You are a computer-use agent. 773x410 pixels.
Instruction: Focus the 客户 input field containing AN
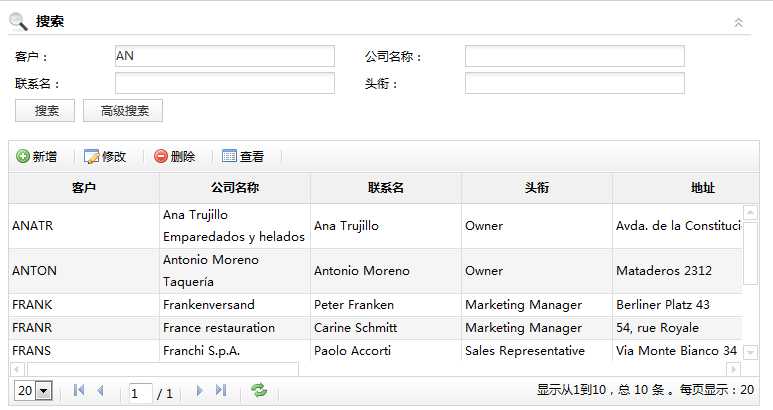(x=225, y=56)
